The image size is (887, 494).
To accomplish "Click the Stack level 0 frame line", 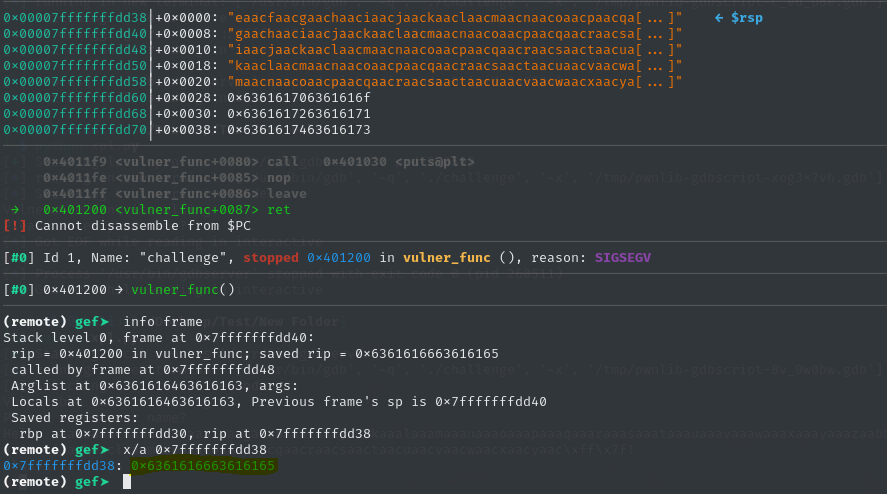I will [158, 338].
